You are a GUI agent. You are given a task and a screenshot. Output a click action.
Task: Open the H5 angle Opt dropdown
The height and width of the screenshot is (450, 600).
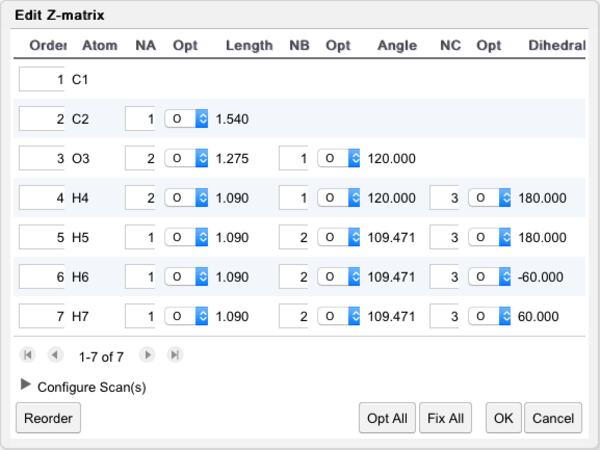point(339,237)
